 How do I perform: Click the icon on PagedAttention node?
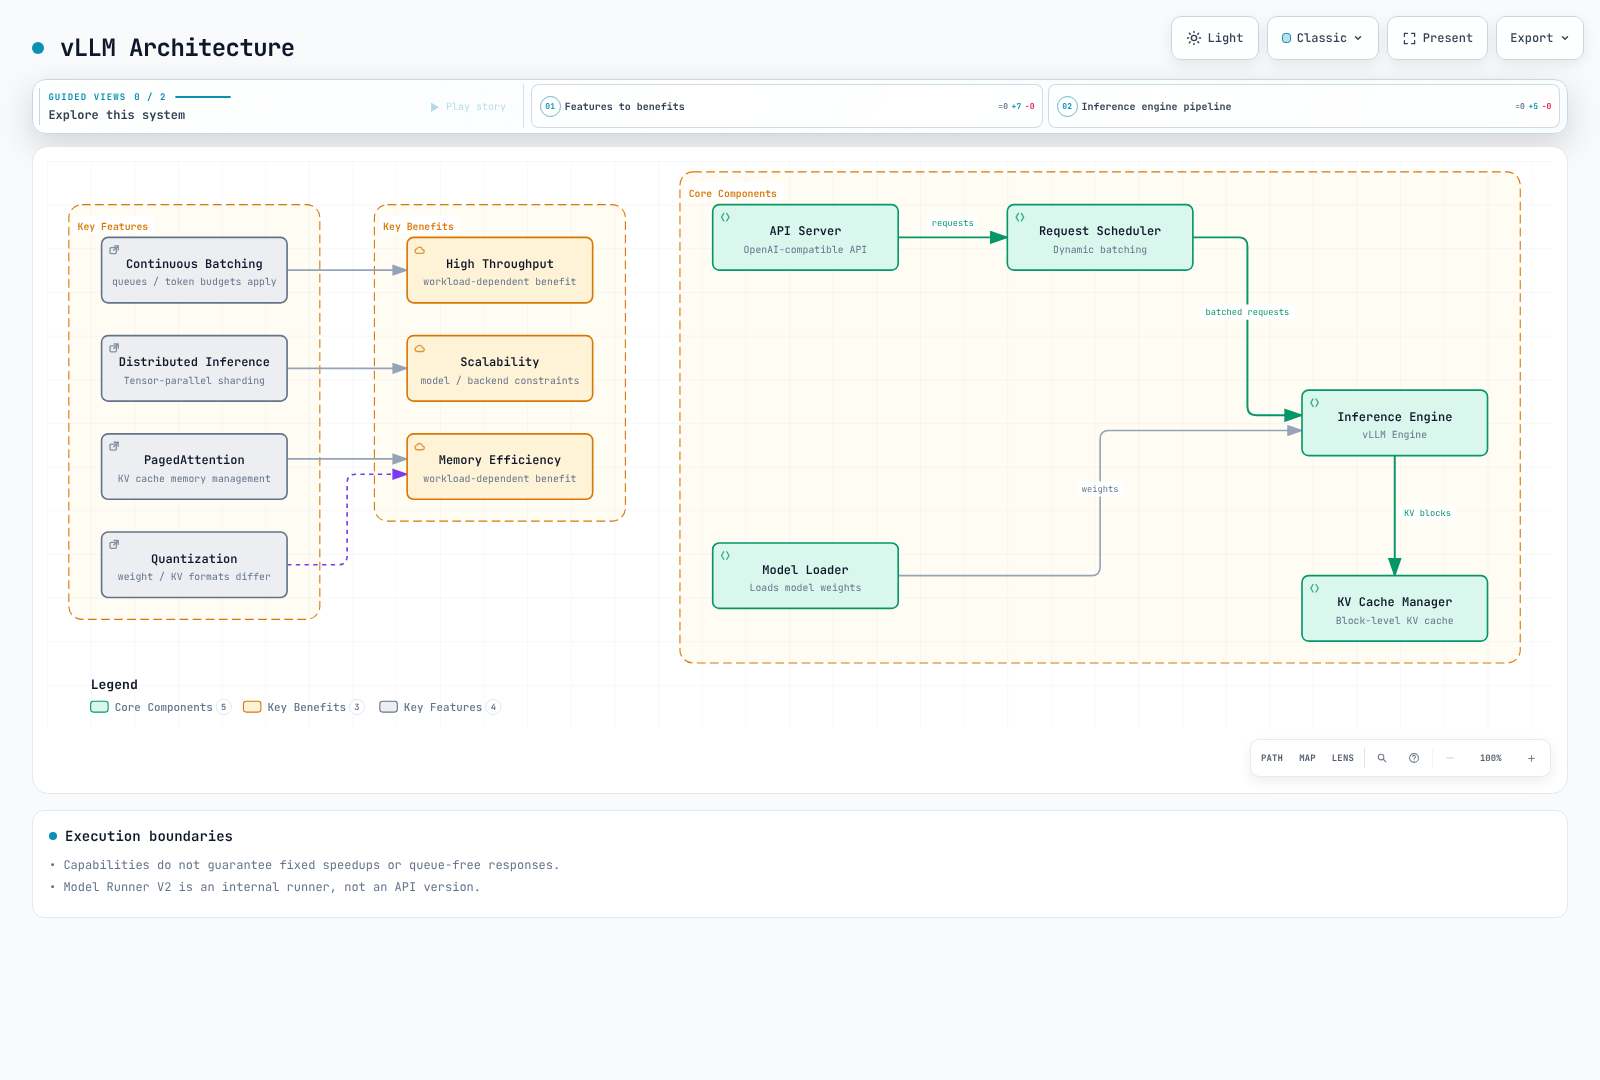pos(114,446)
